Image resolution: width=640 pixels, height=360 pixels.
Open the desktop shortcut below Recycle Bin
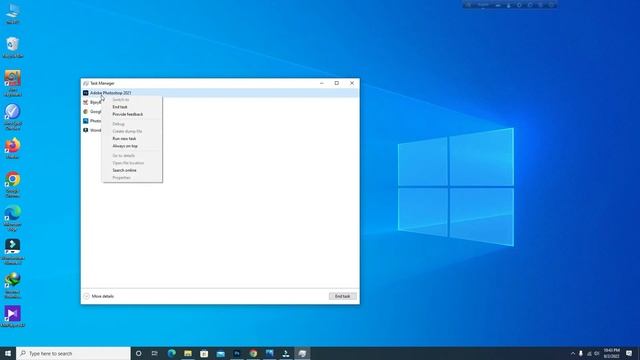pos(13,83)
